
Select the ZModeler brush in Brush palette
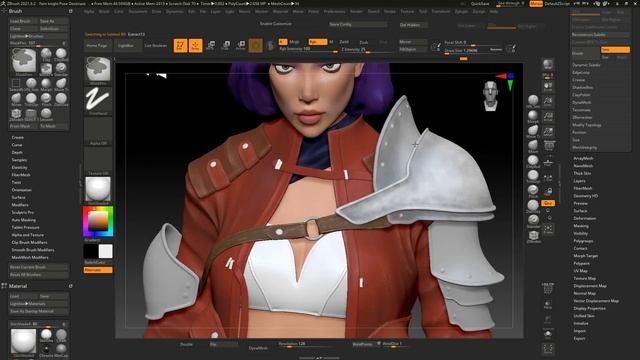[x=16, y=114]
